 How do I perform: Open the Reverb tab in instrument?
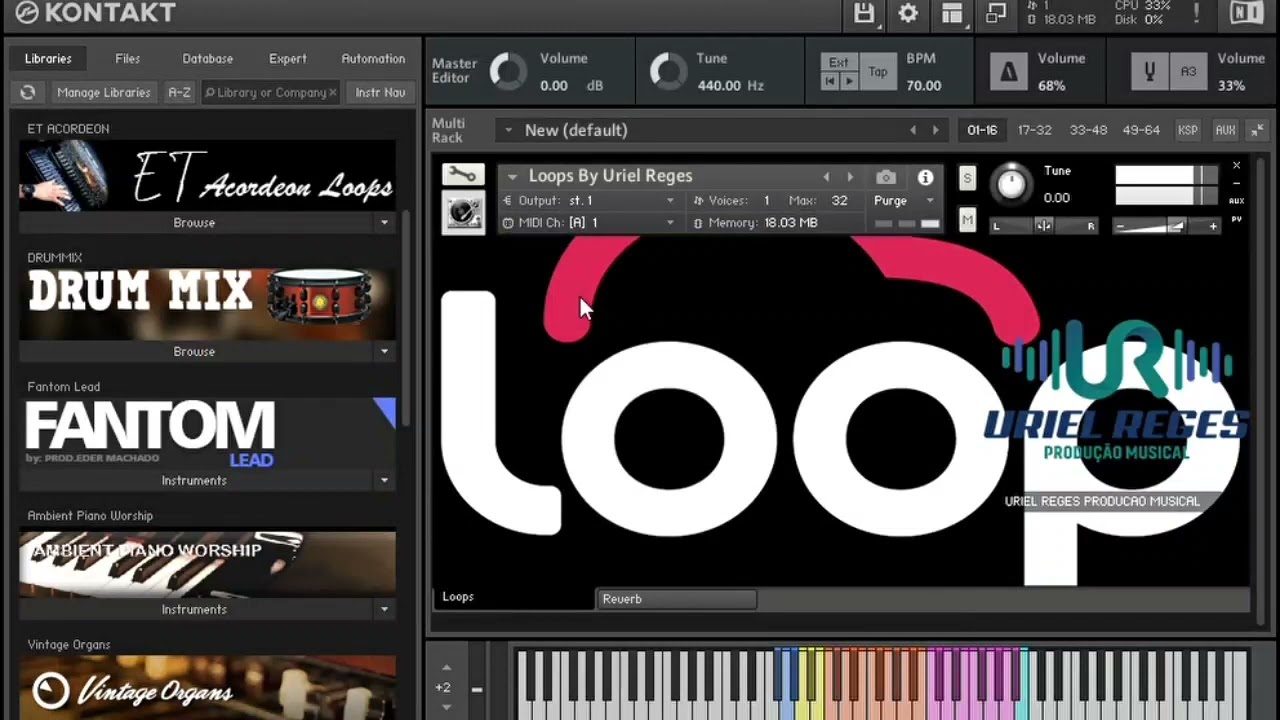(677, 599)
